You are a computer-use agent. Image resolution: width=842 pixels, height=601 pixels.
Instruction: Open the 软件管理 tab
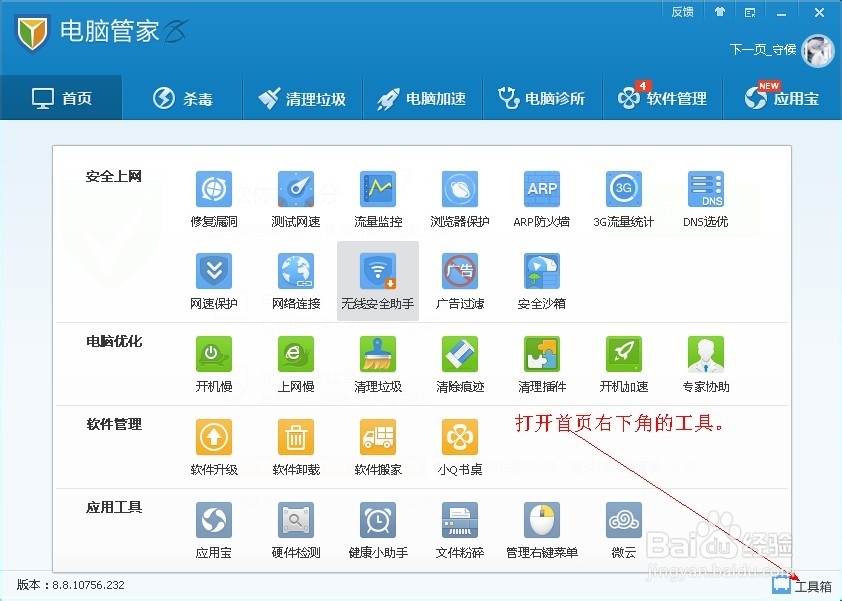coord(663,98)
